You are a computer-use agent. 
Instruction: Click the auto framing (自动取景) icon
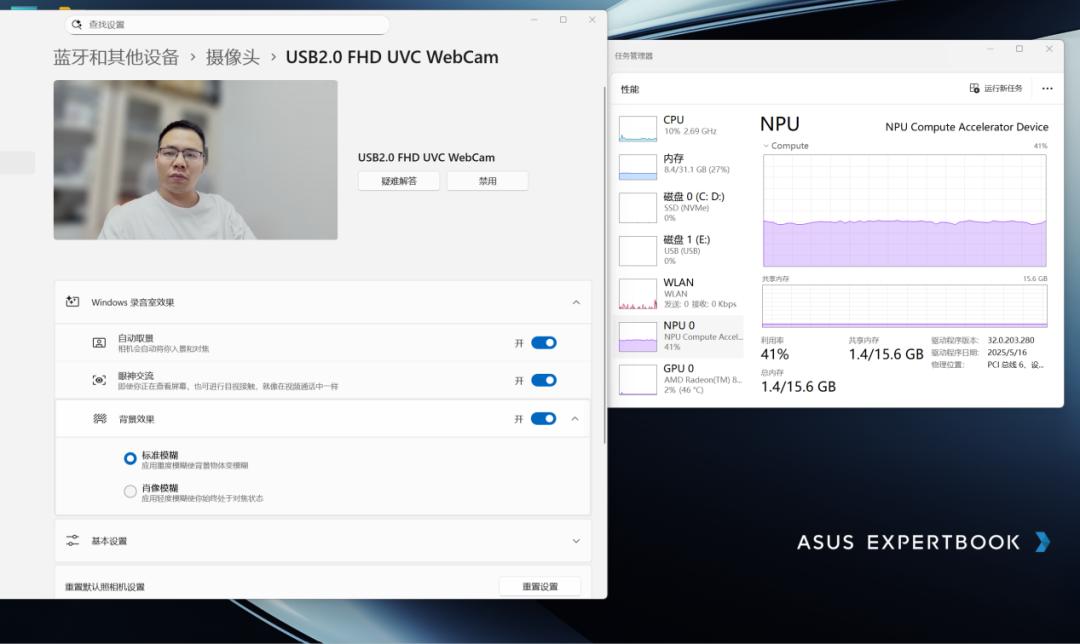coord(99,343)
